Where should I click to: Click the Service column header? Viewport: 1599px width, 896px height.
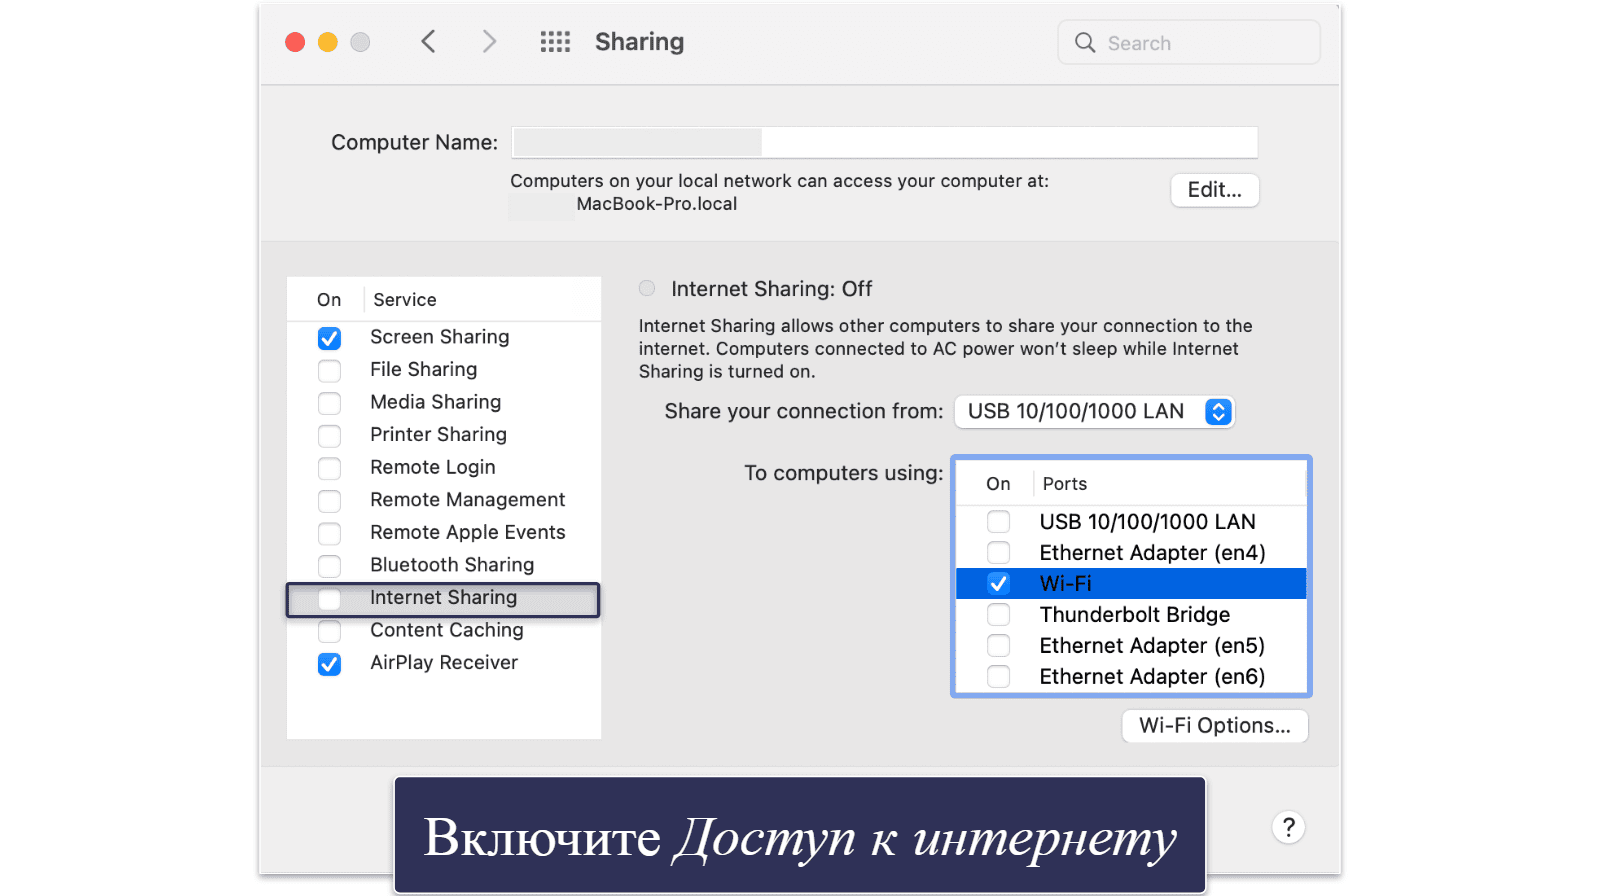tap(405, 300)
